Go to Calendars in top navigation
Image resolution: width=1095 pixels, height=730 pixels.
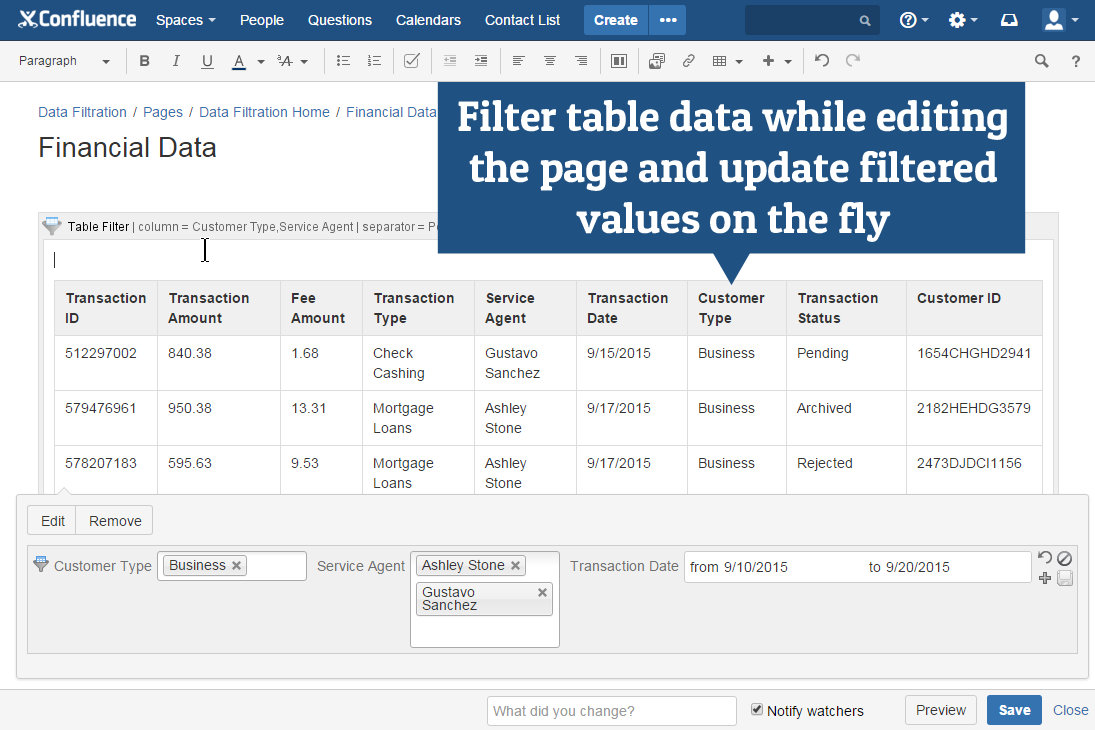point(428,20)
